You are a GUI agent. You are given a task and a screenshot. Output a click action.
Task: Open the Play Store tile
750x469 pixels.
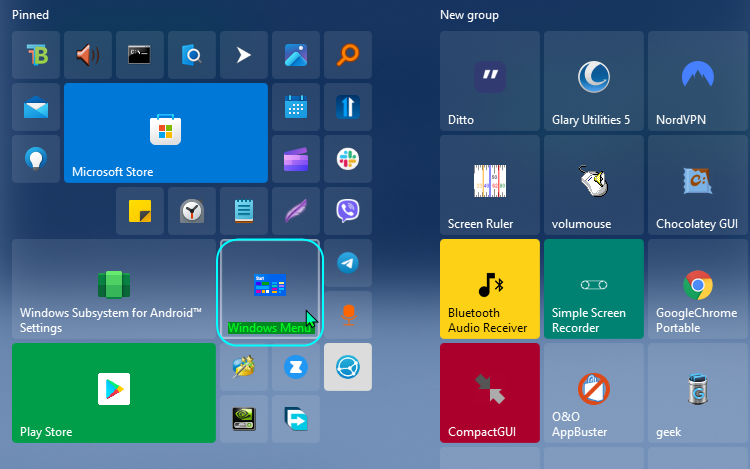[114, 393]
